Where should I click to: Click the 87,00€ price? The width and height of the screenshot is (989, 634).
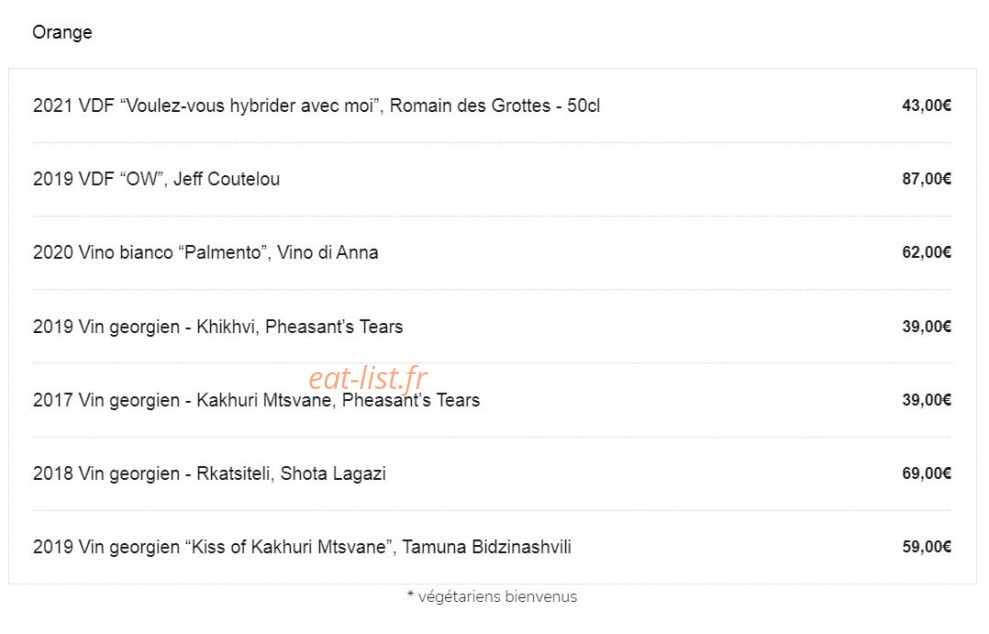point(926,179)
